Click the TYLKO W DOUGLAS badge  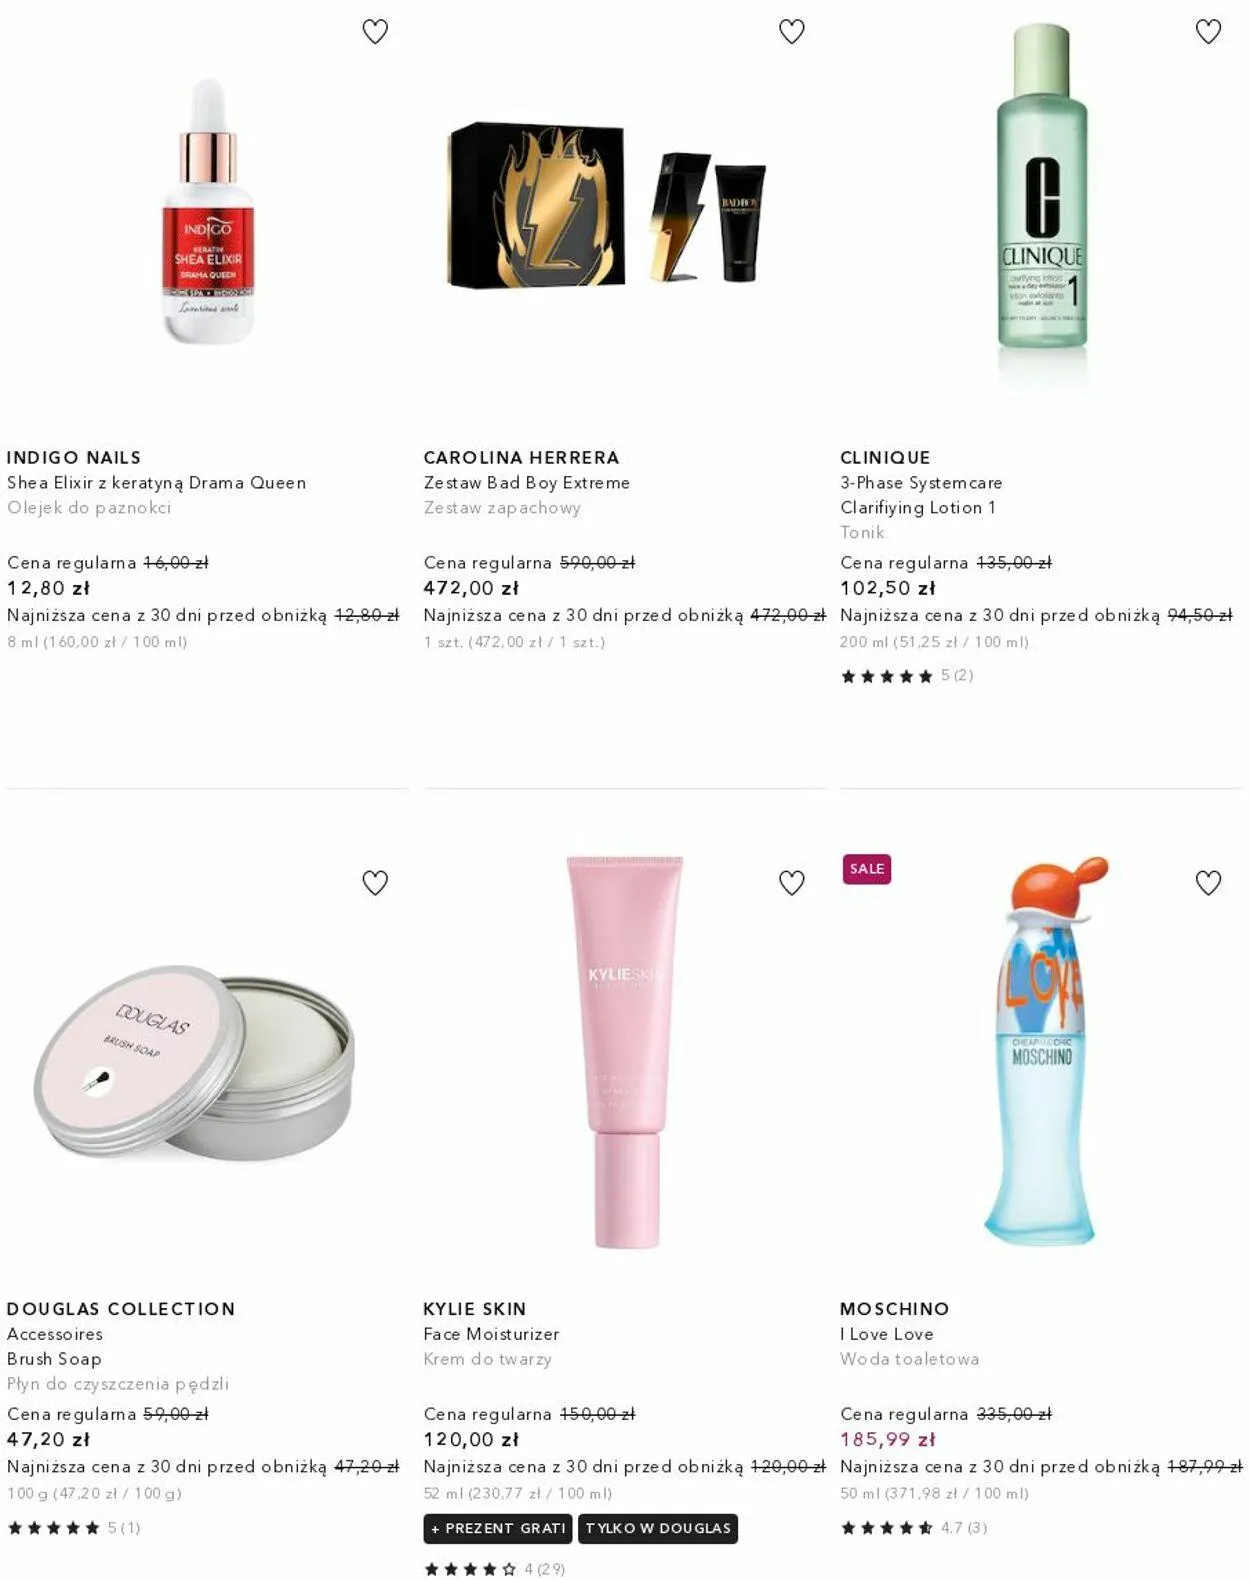(x=658, y=1528)
